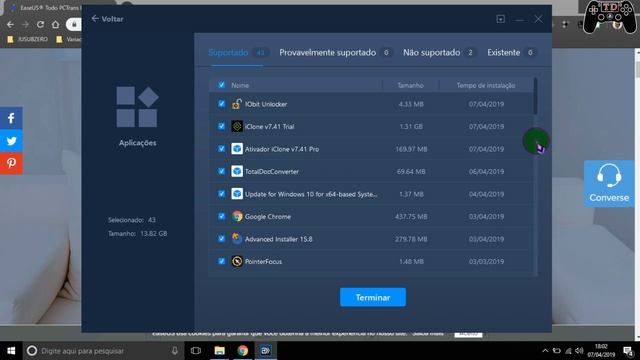Open the JUSUBZERO bookmark folder
The image size is (640, 360).
(28, 39)
